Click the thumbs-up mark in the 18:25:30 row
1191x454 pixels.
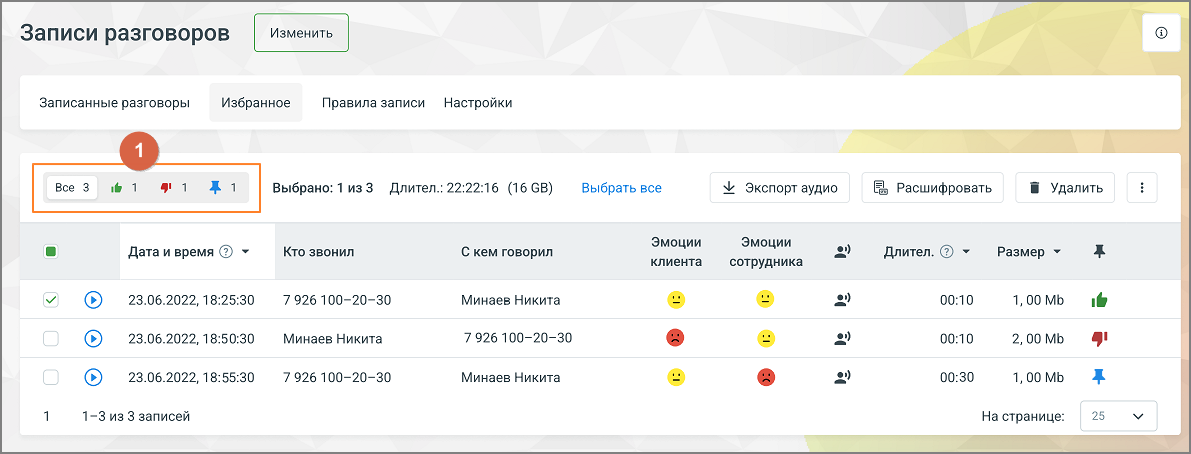(x=1099, y=300)
